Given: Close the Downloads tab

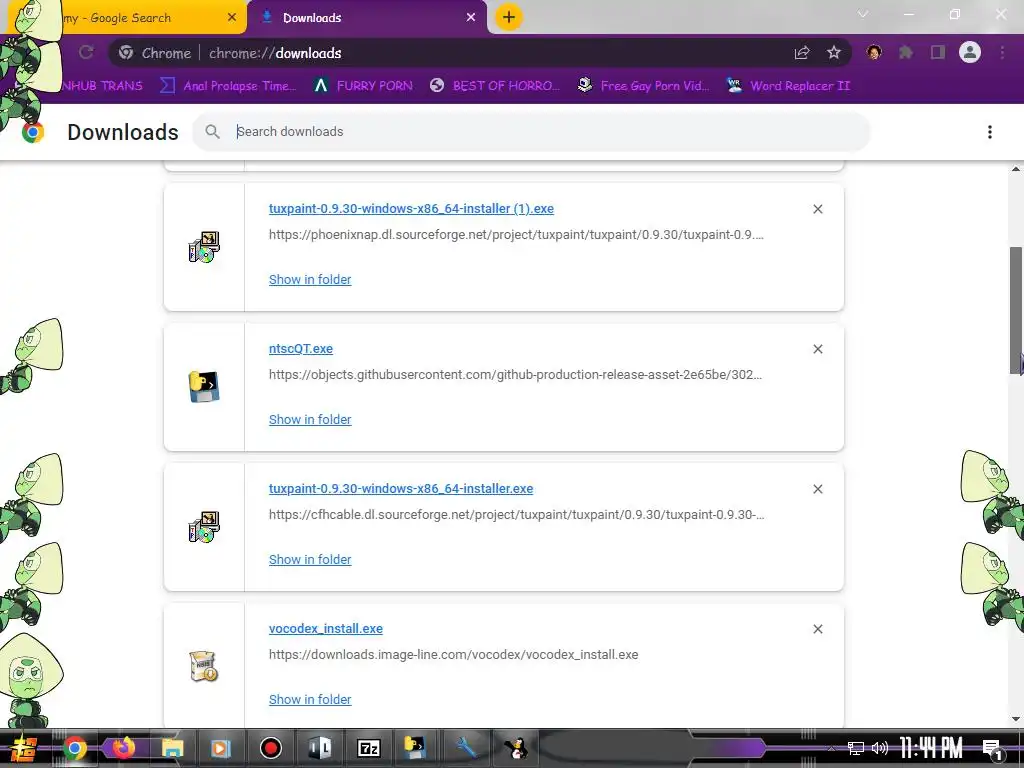Looking at the screenshot, I should coord(471,18).
